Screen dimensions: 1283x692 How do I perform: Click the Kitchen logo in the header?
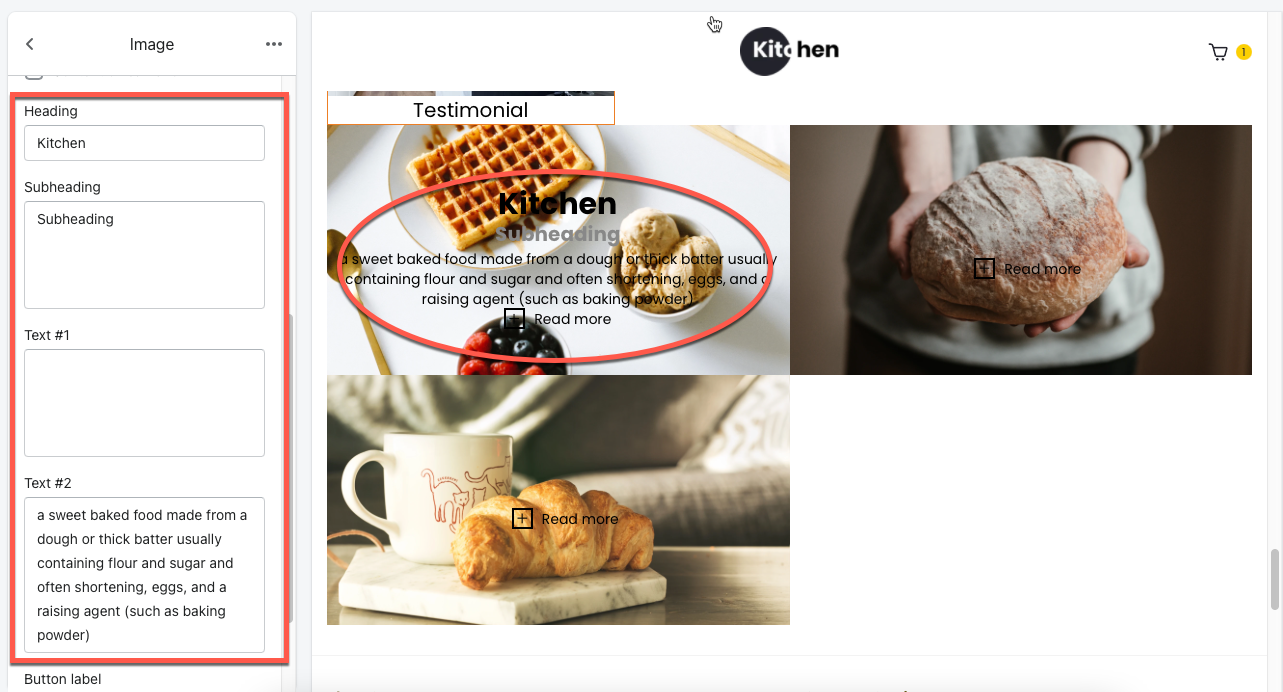(x=789, y=51)
